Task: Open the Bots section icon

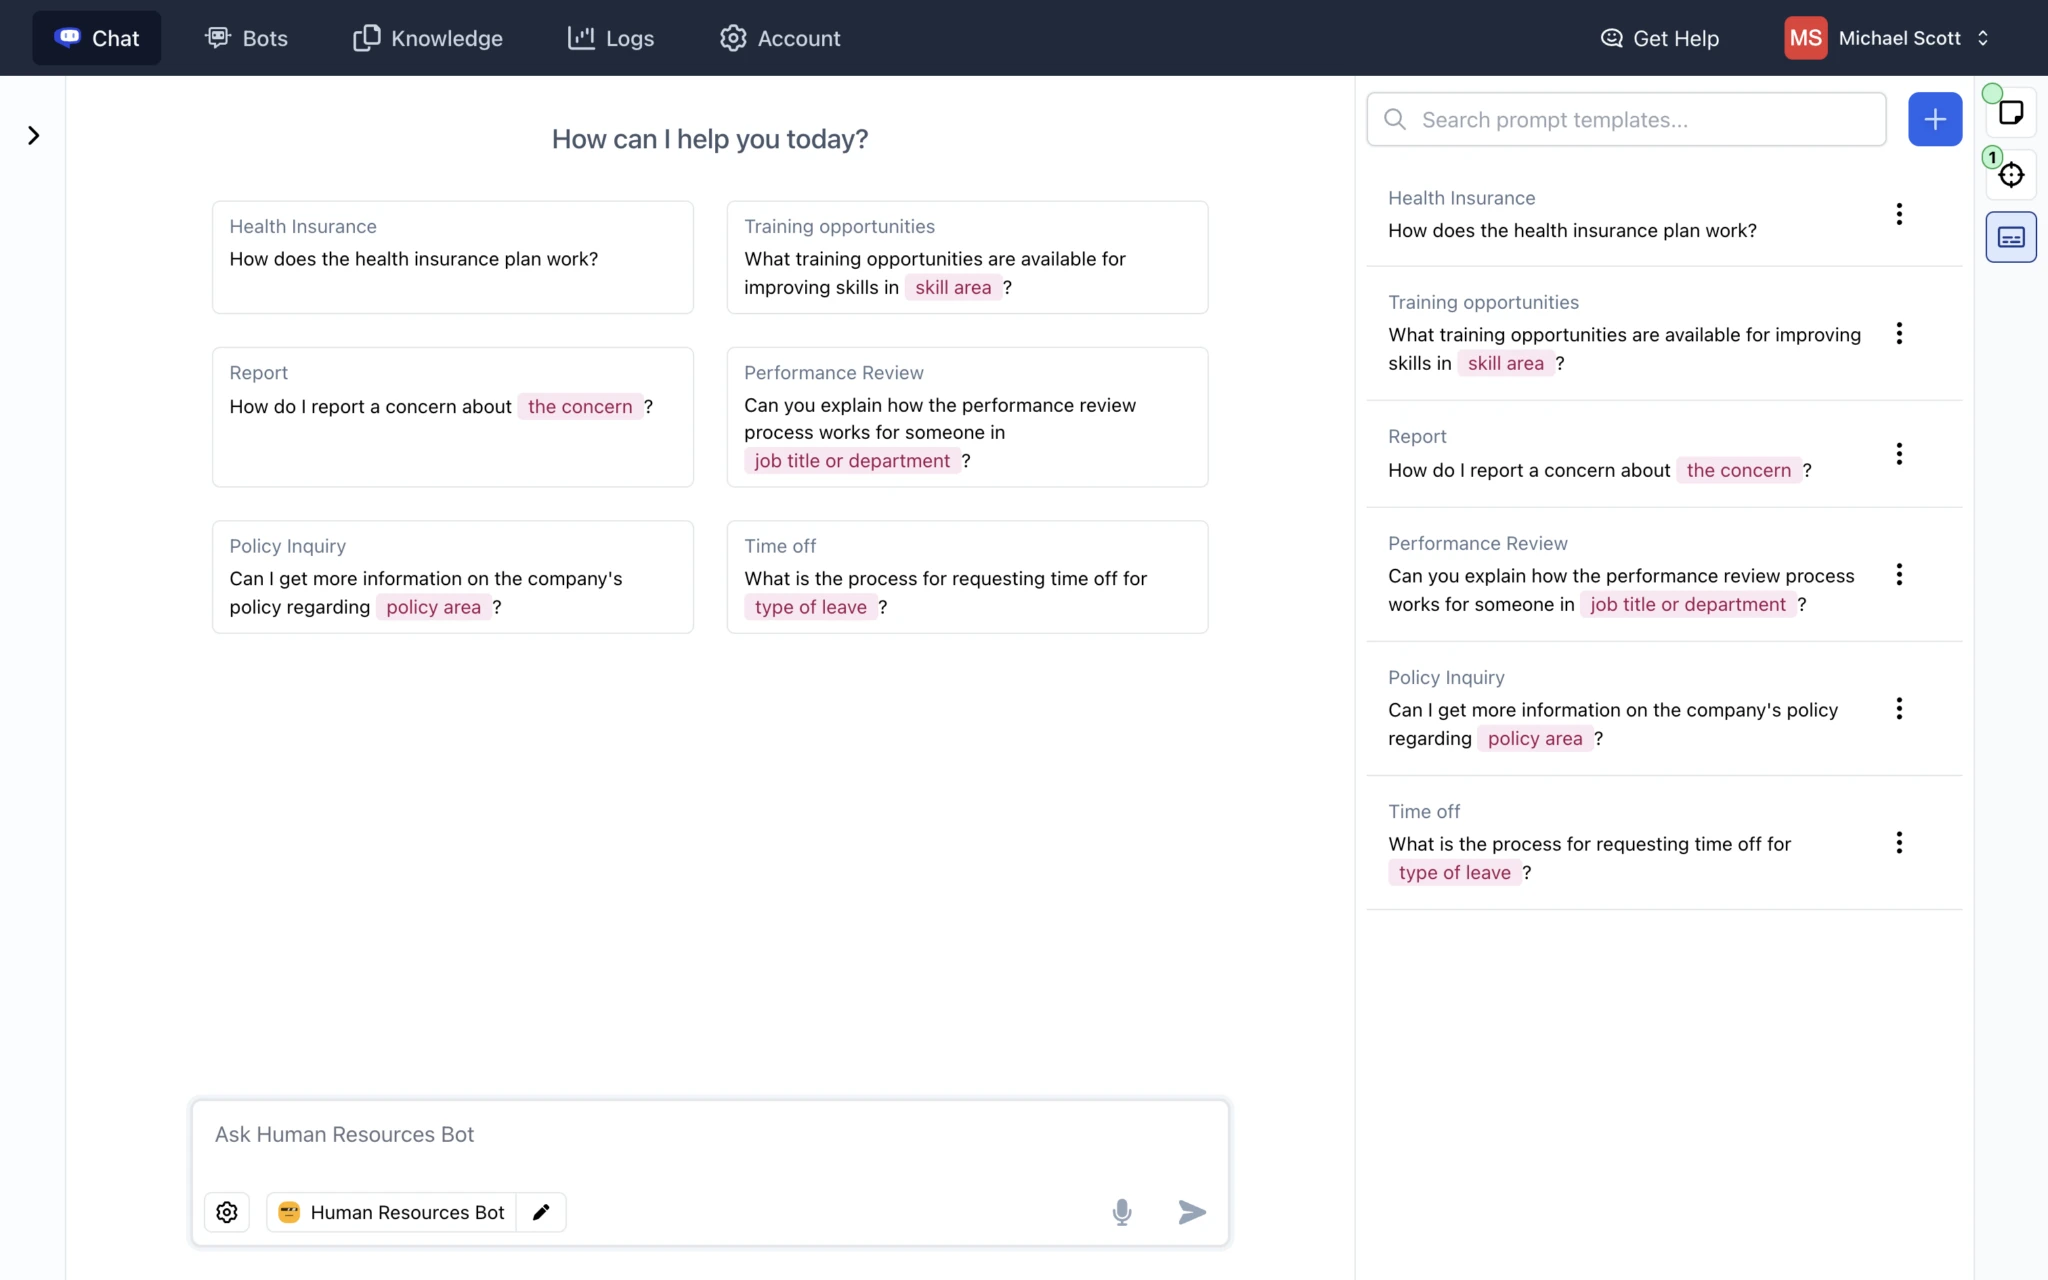Action: (218, 37)
